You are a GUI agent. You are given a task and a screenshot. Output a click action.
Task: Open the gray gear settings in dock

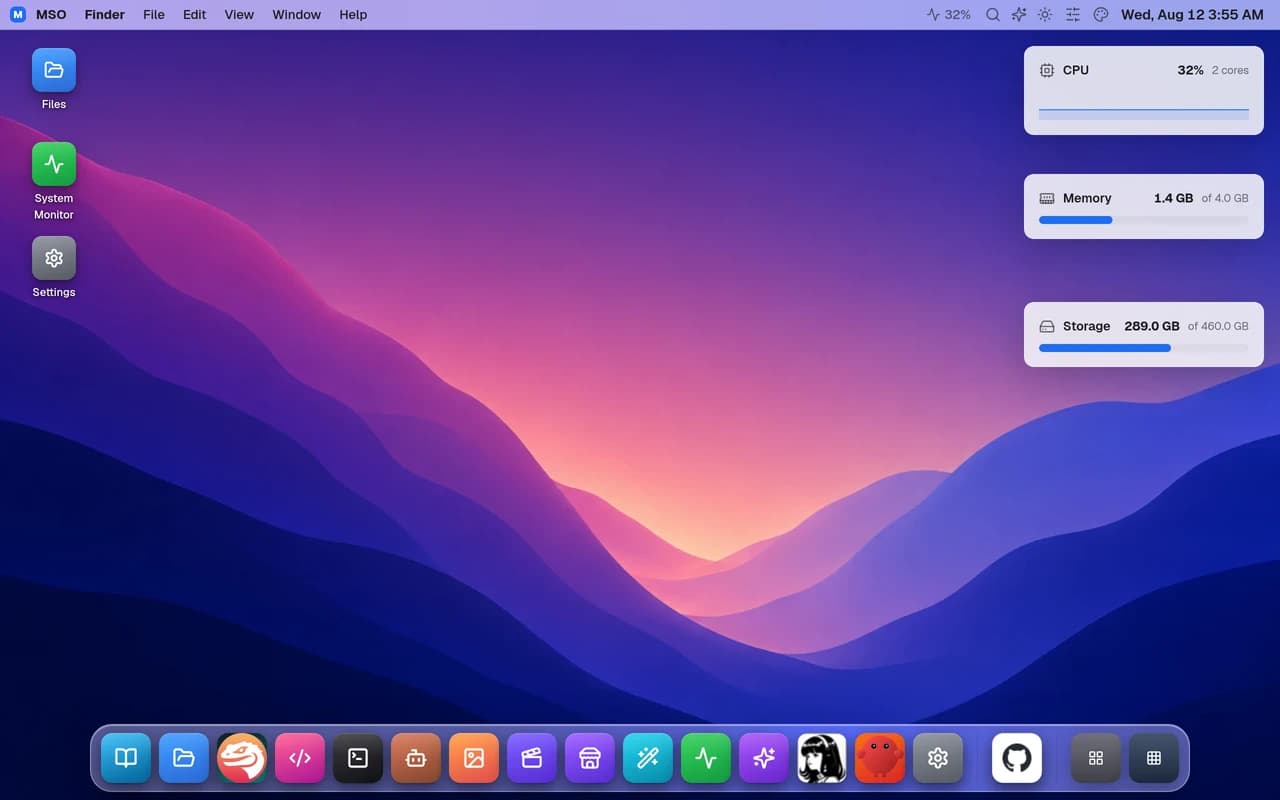coord(938,758)
